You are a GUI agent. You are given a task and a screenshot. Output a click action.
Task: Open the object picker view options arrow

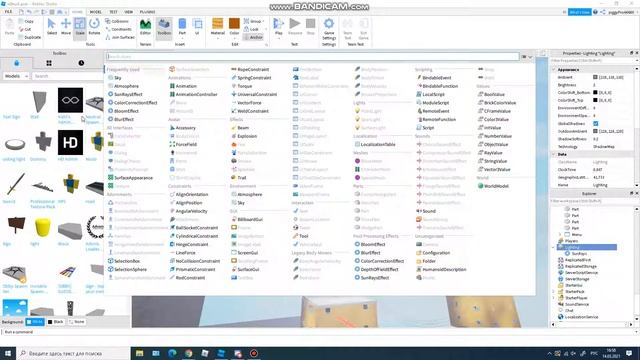[x=530, y=57]
